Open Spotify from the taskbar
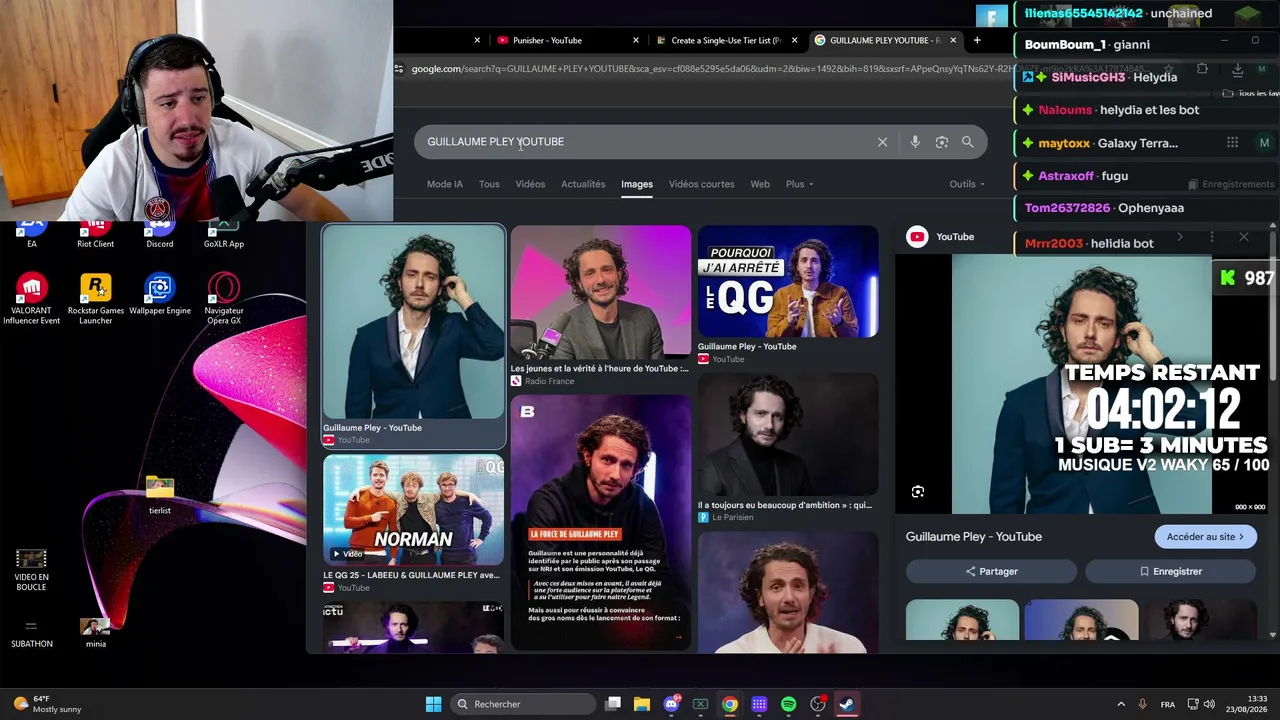This screenshot has width=1280, height=720. click(788, 704)
